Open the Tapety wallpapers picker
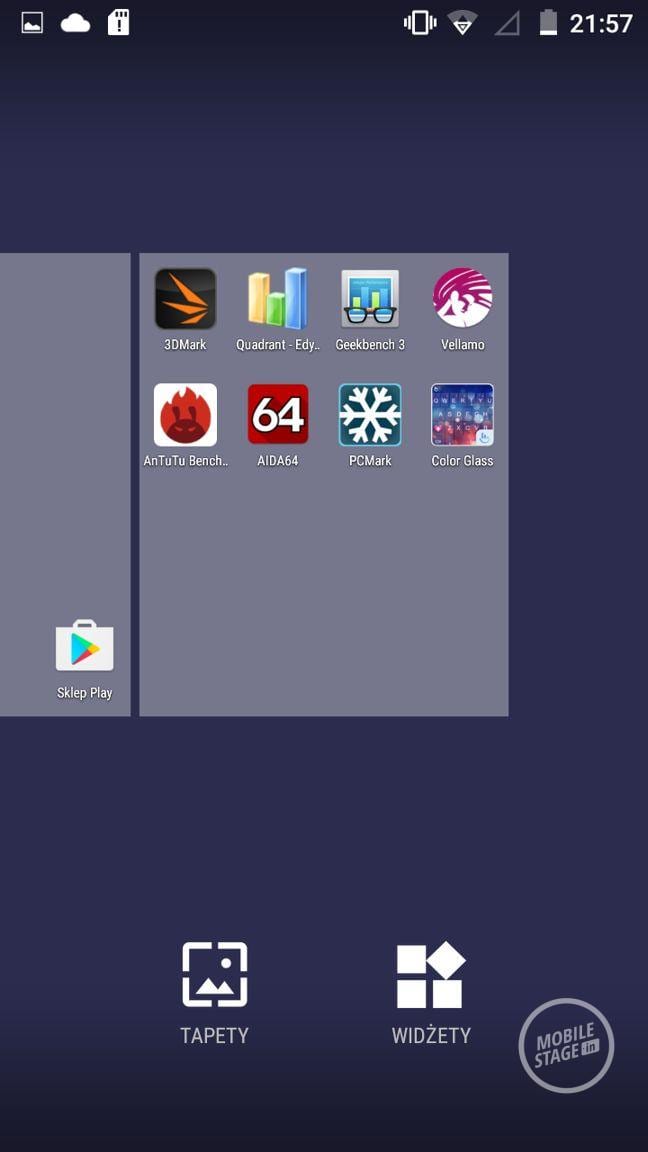The width and height of the screenshot is (648, 1152). point(214,975)
